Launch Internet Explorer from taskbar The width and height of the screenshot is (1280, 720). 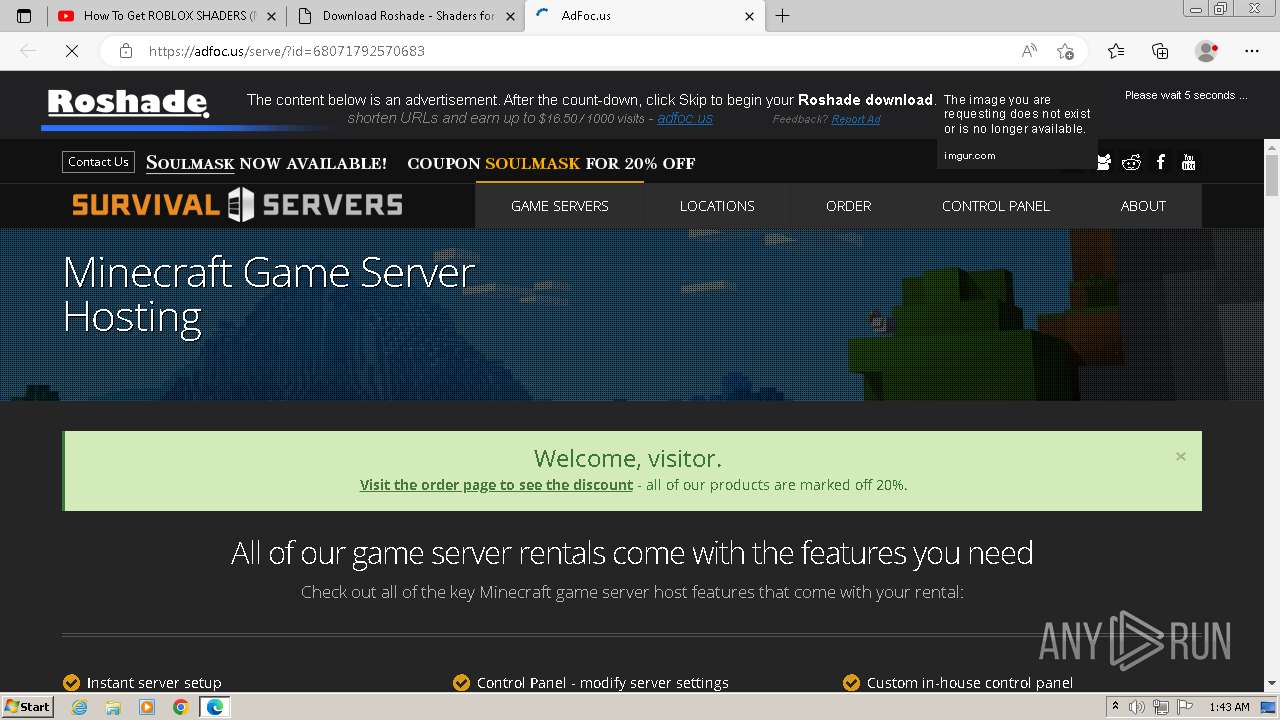(79, 707)
